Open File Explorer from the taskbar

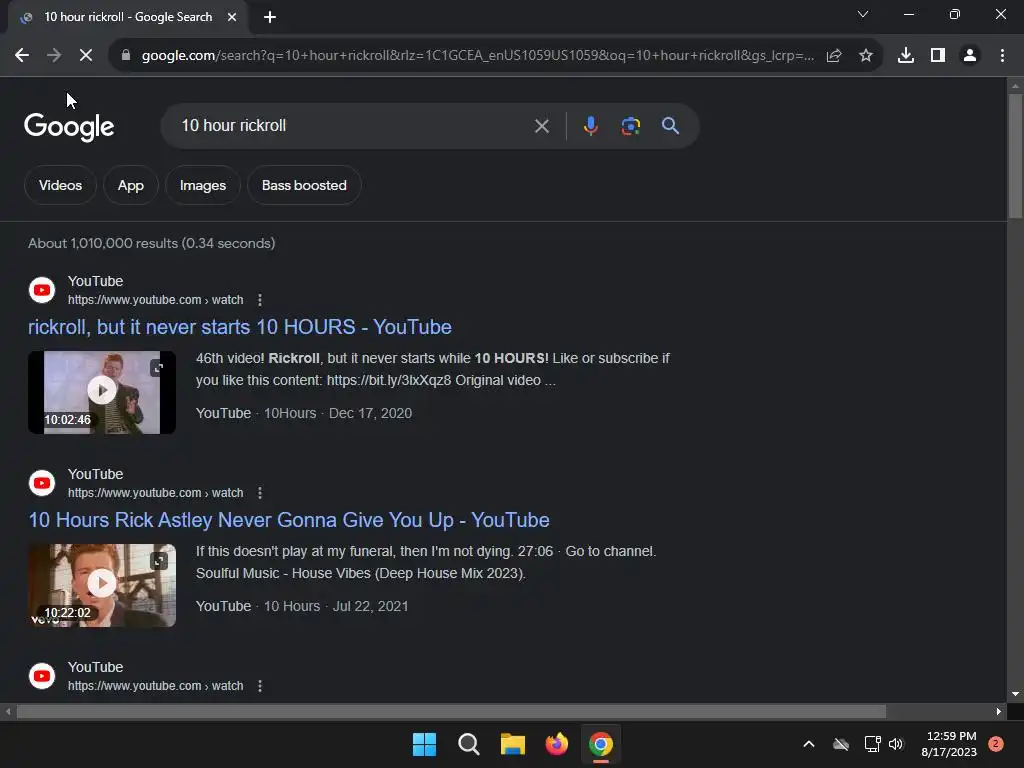point(513,744)
